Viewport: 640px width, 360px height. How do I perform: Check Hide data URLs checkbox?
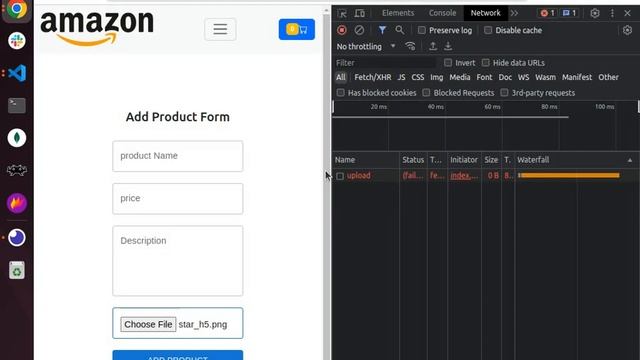485,63
